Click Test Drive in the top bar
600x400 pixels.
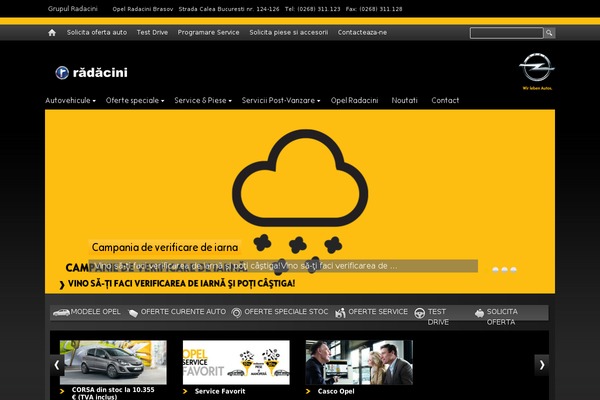(152, 33)
